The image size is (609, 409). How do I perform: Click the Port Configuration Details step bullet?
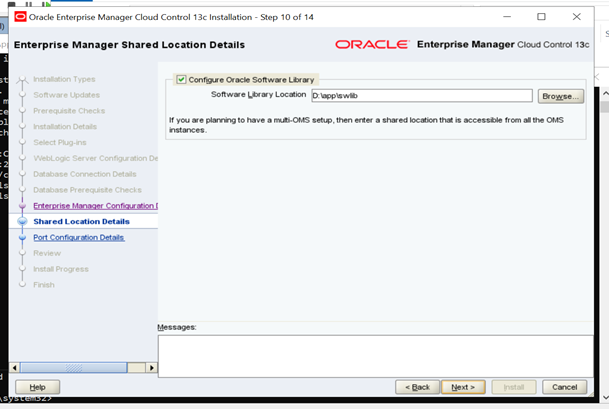coord(21,238)
